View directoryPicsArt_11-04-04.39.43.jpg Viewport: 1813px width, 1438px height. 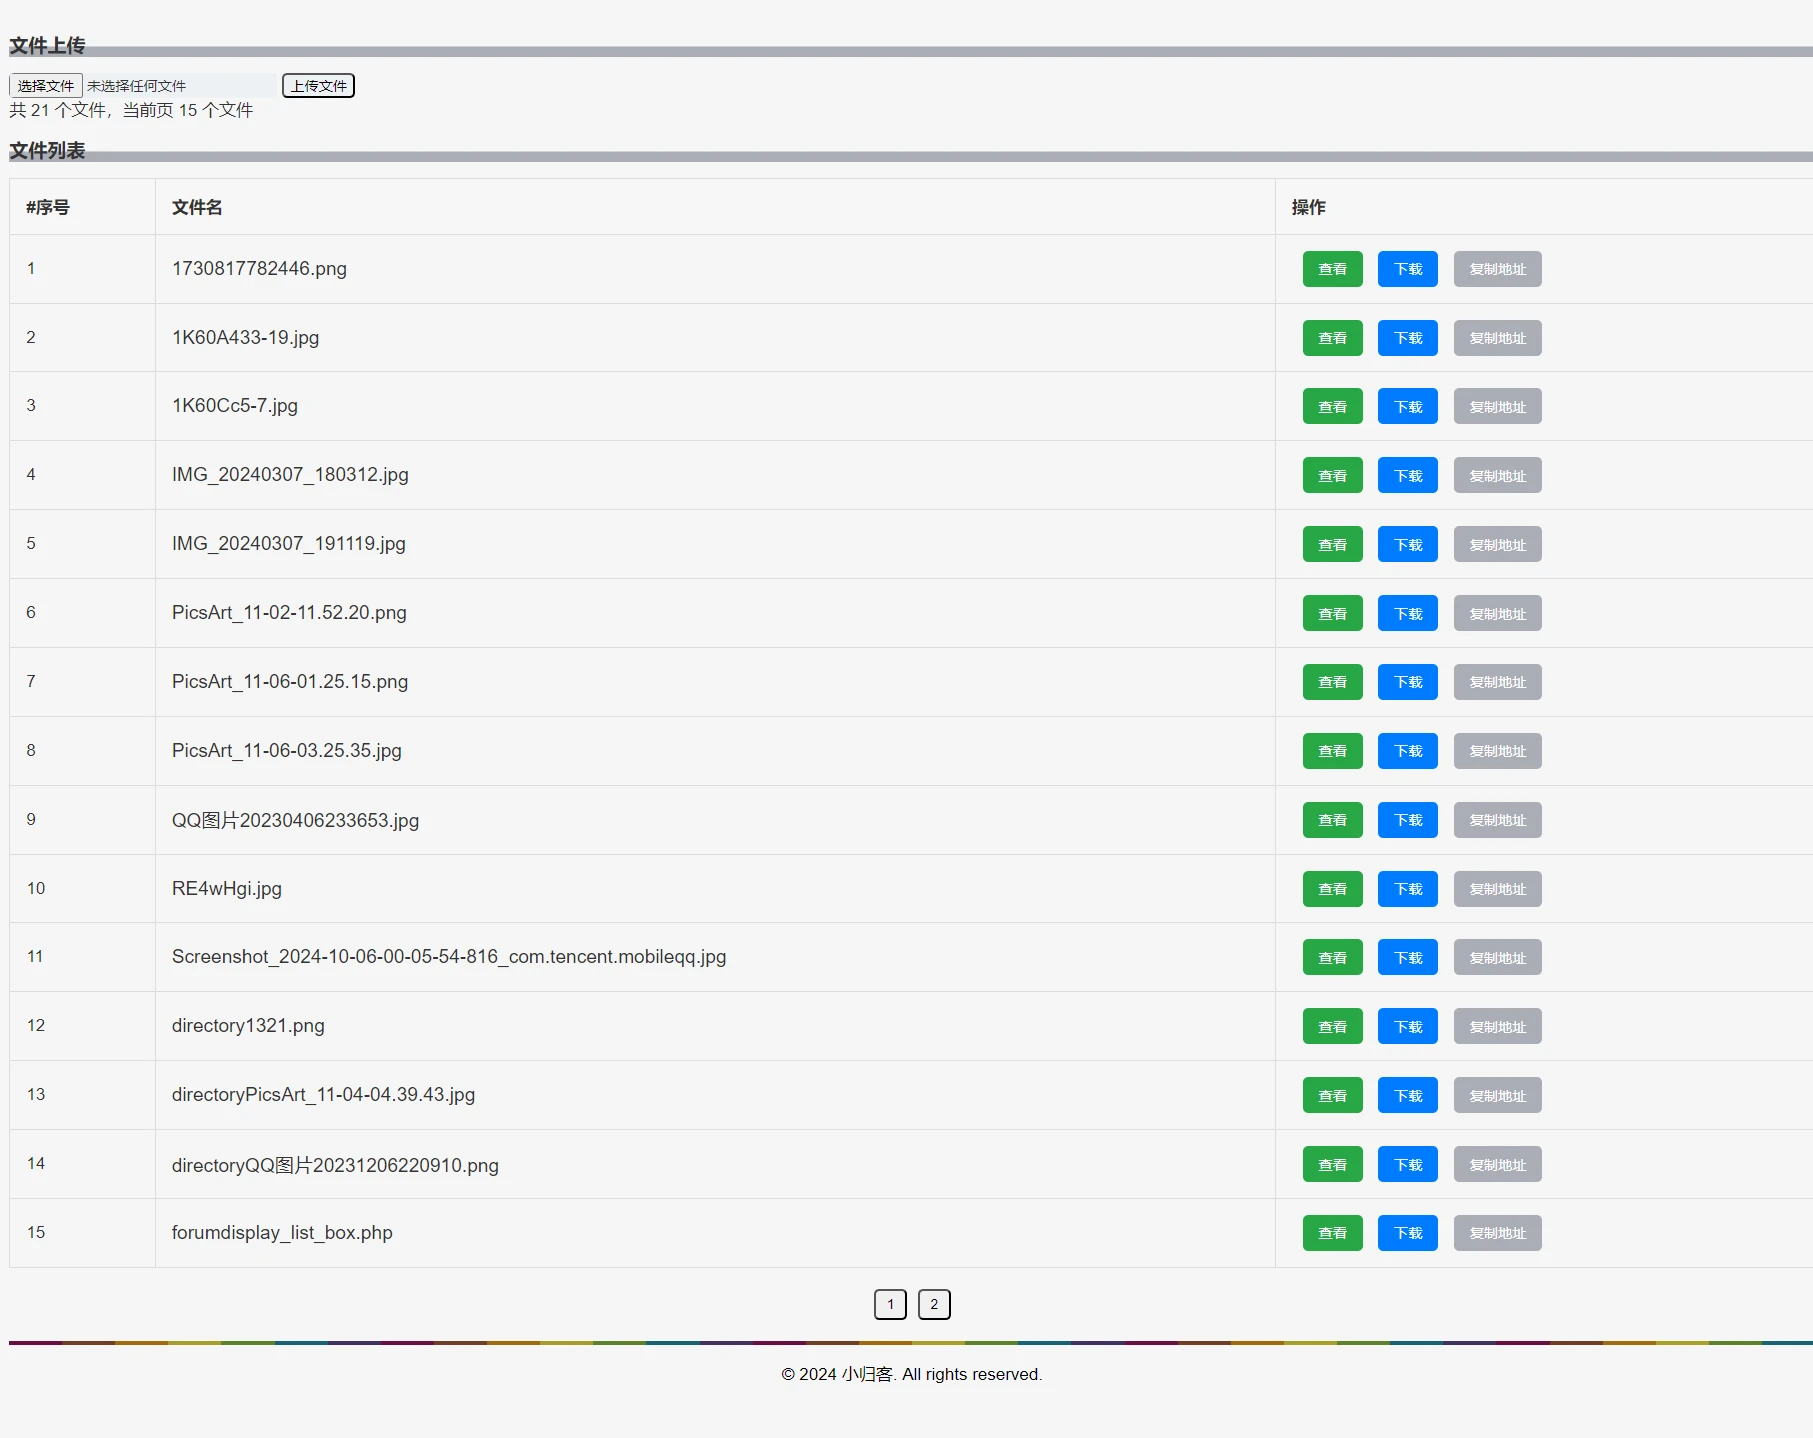click(x=1332, y=1096)
